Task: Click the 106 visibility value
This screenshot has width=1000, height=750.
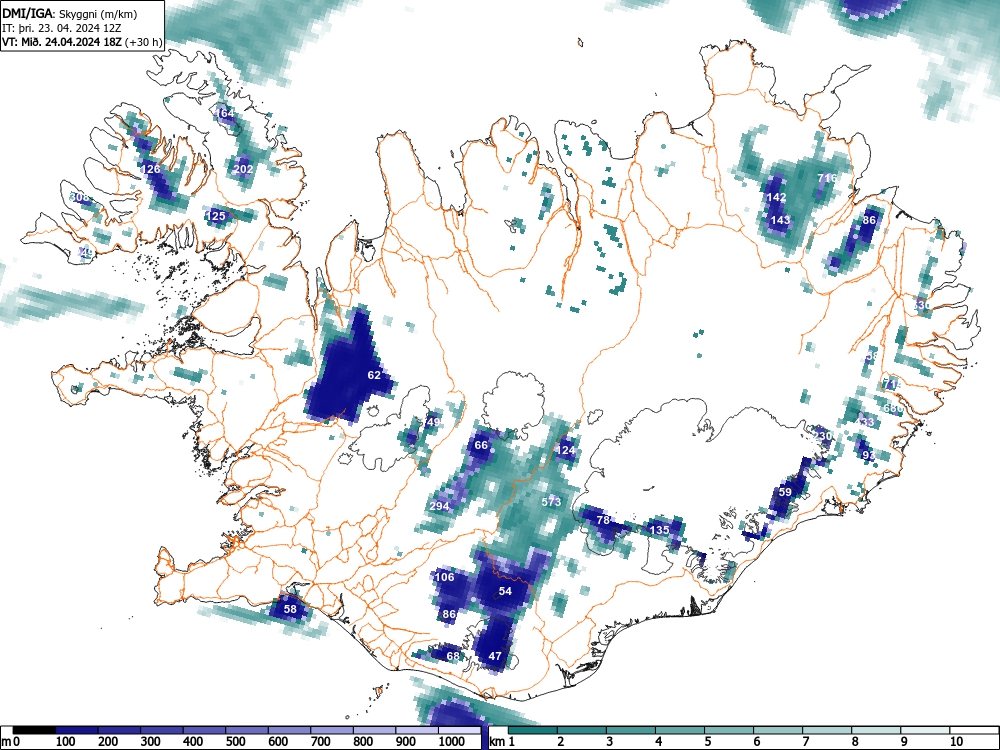Action: [x=445, y=577]
